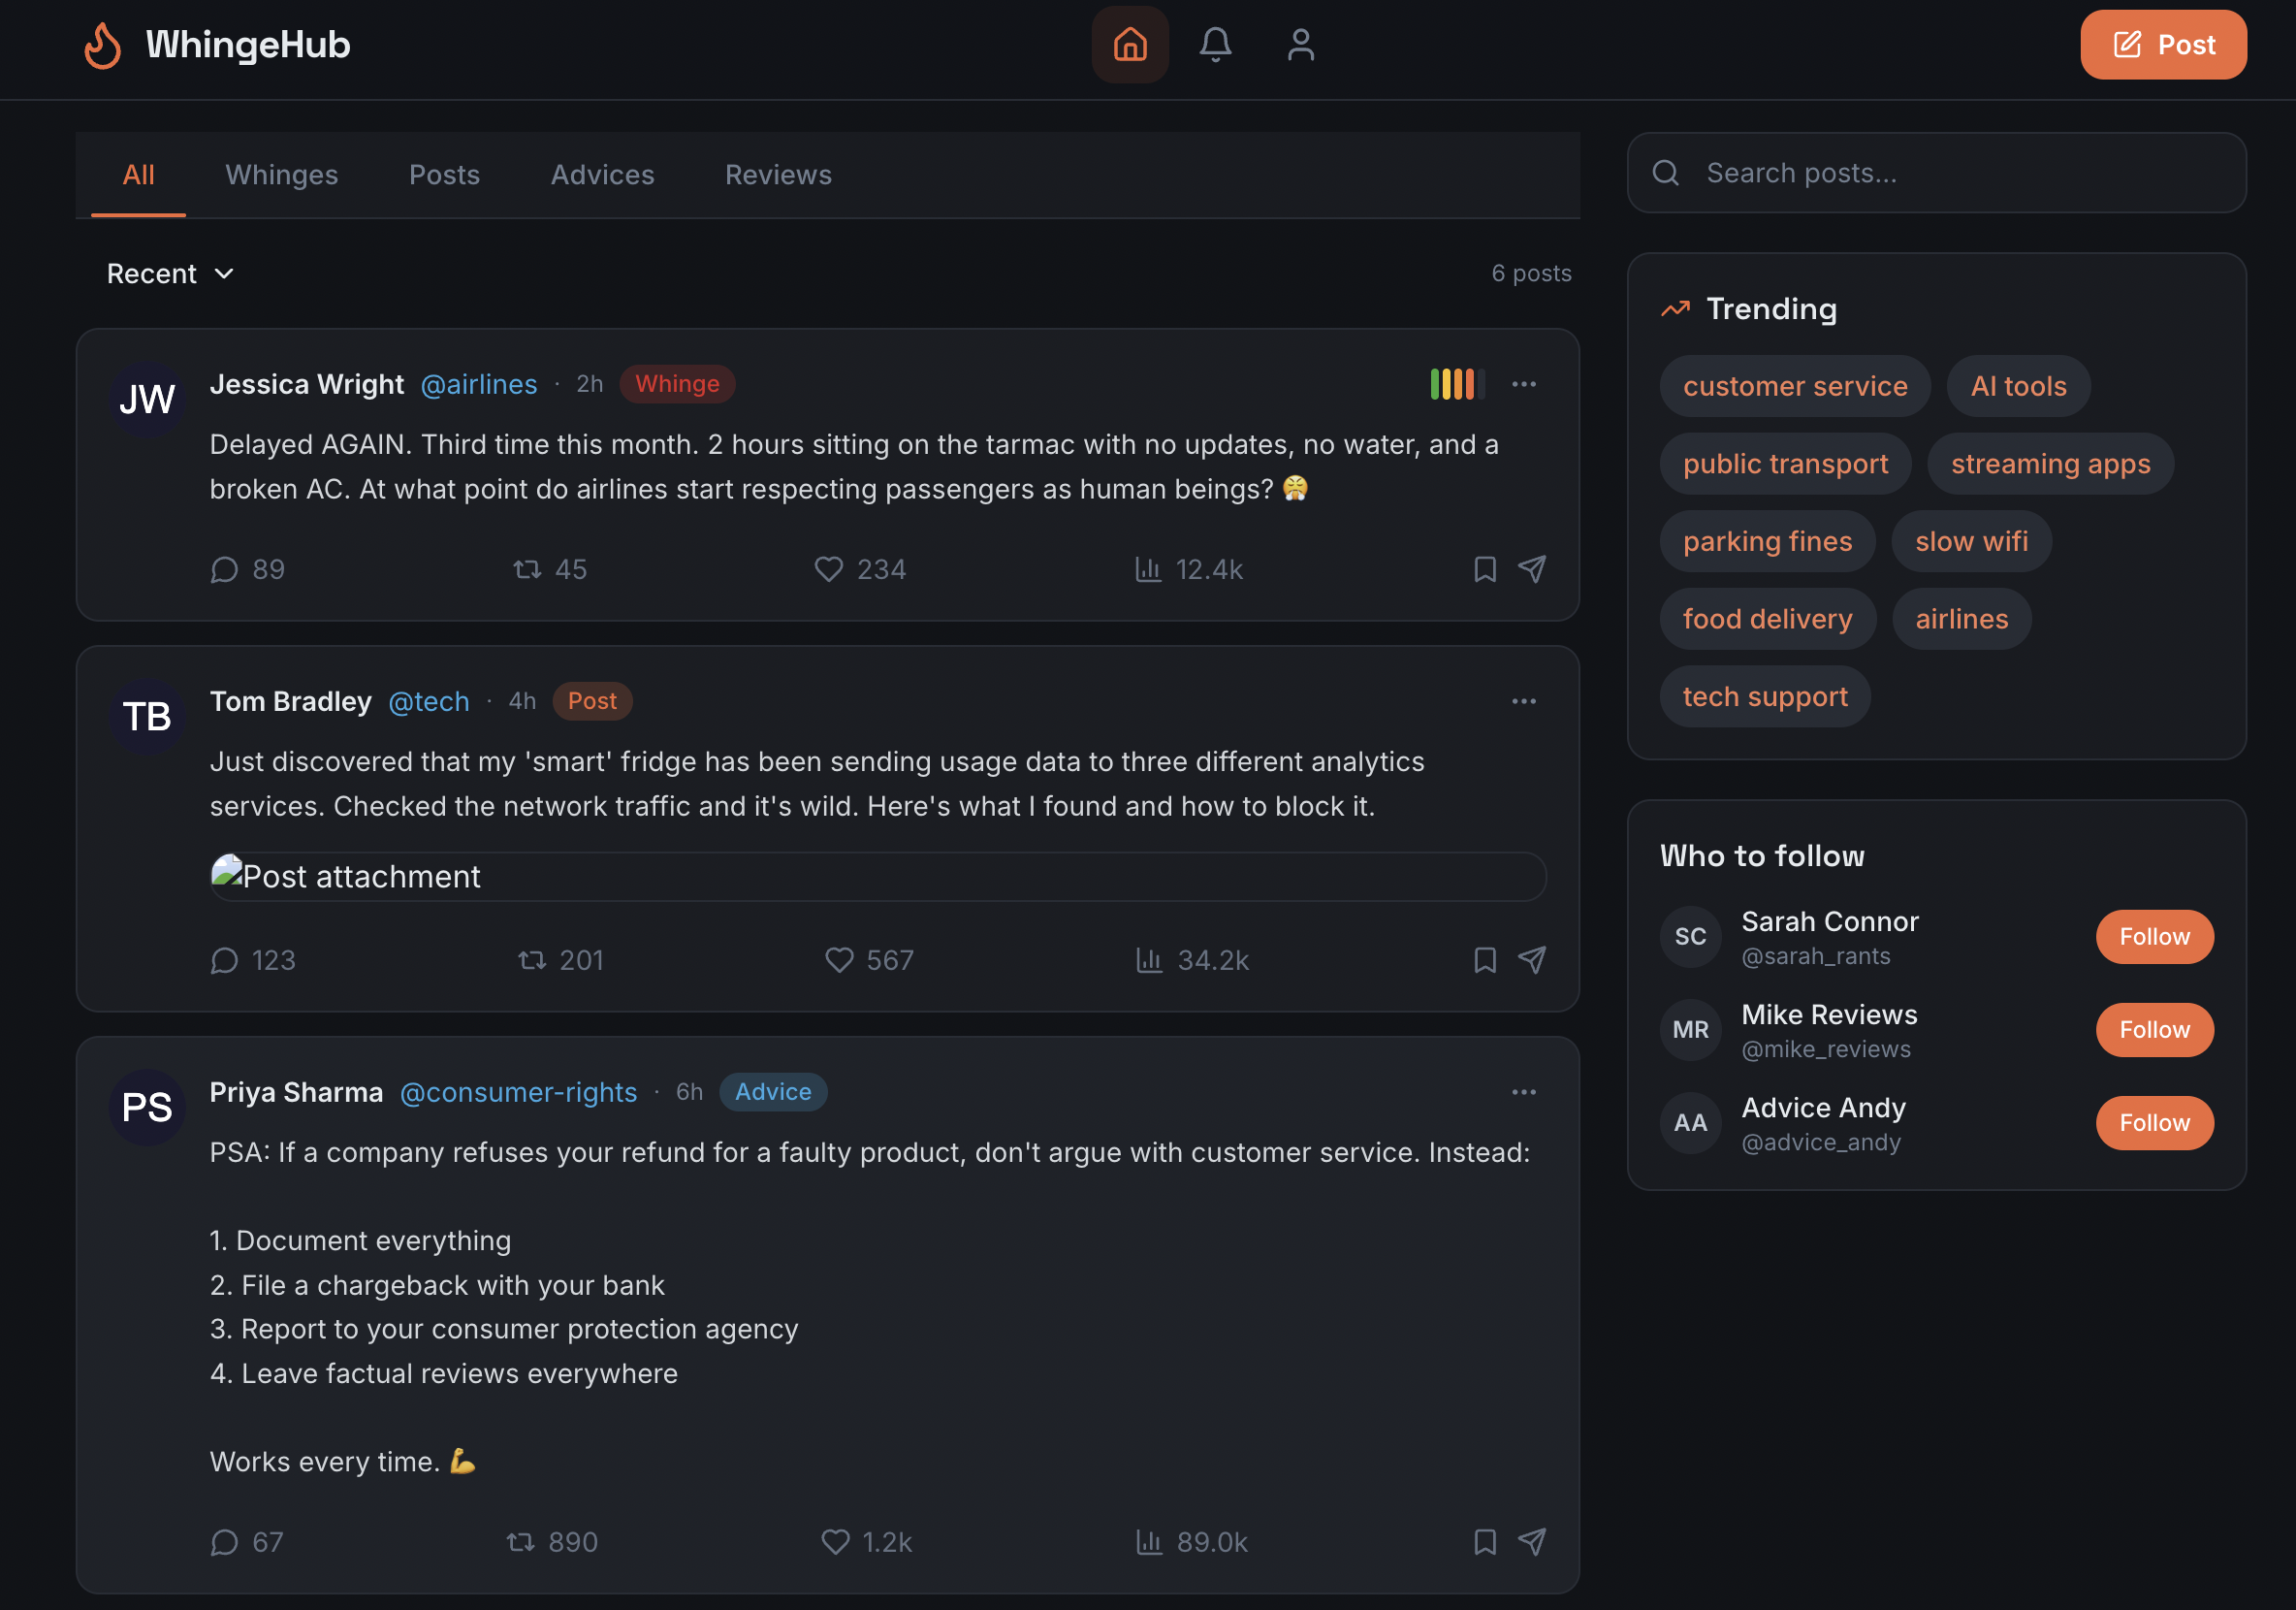
Task: Click the comment icon on Tom Bradley's post
Action: (225, 960)
